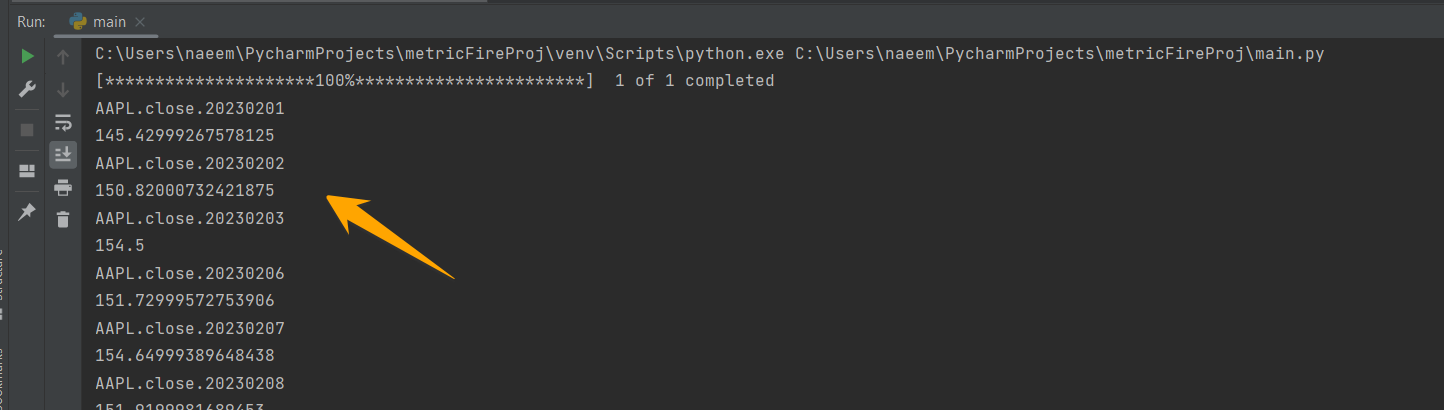Click the Stop process square icon
Viewport: 1444px width, 410px height.
(28, 130)
